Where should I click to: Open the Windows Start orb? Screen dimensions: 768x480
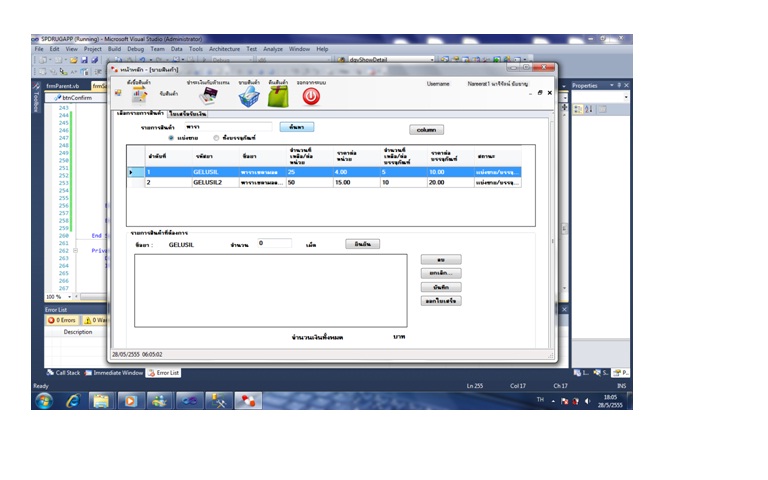(x=44, y=401)
